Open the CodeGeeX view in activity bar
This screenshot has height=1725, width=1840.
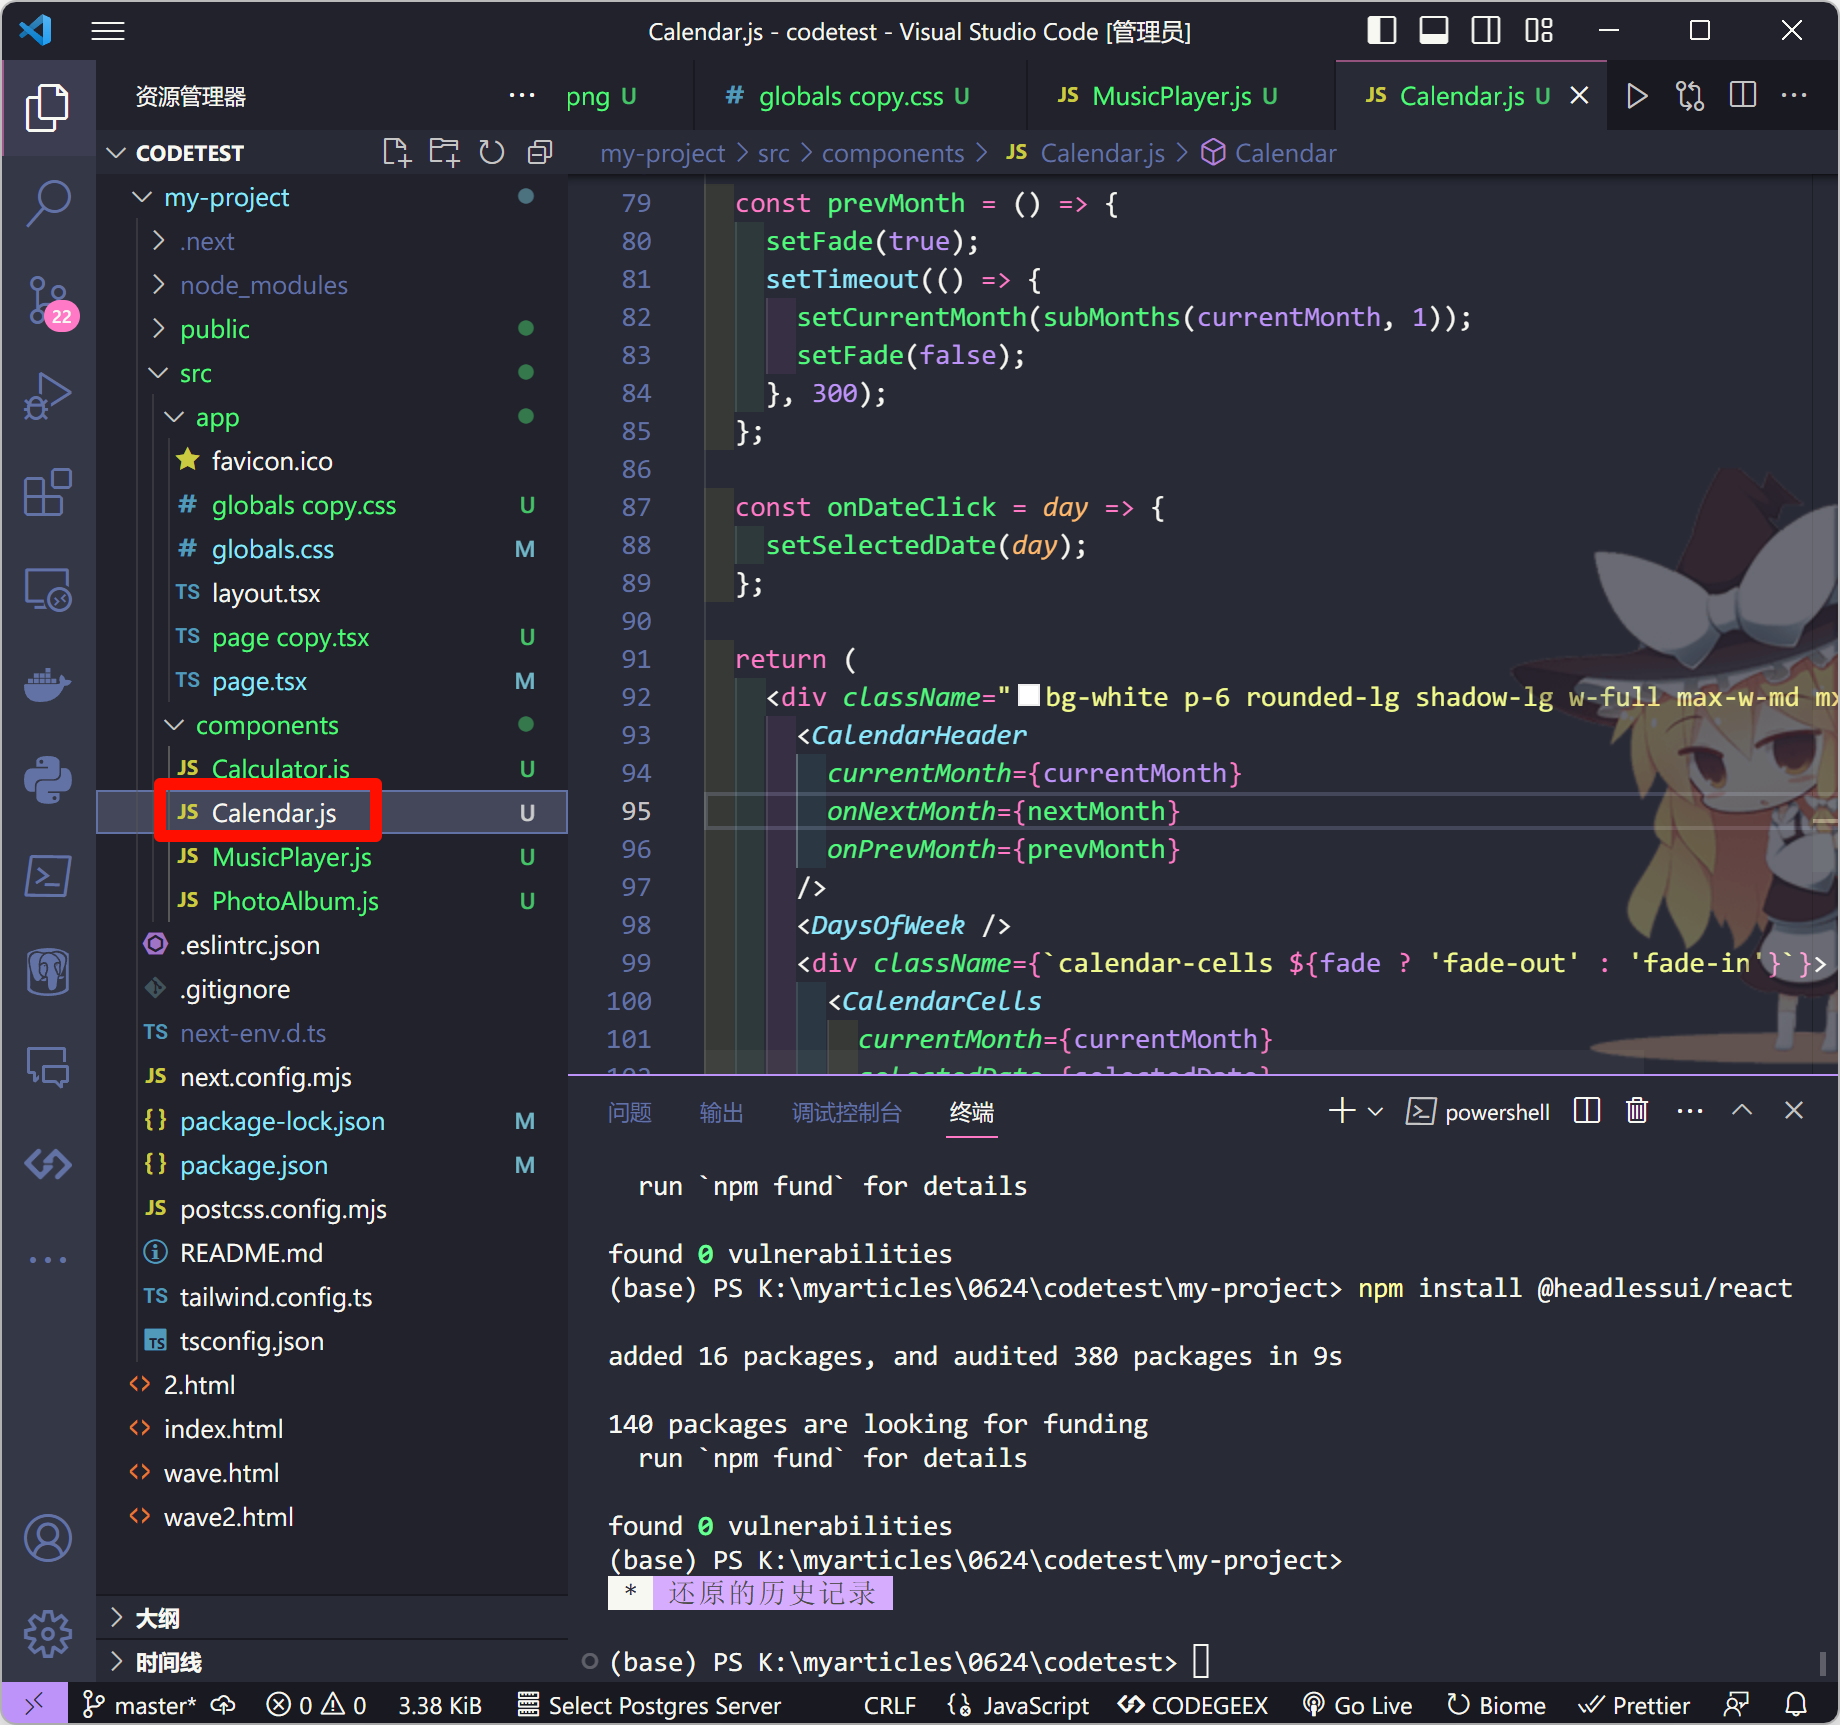click(47, 1164)
